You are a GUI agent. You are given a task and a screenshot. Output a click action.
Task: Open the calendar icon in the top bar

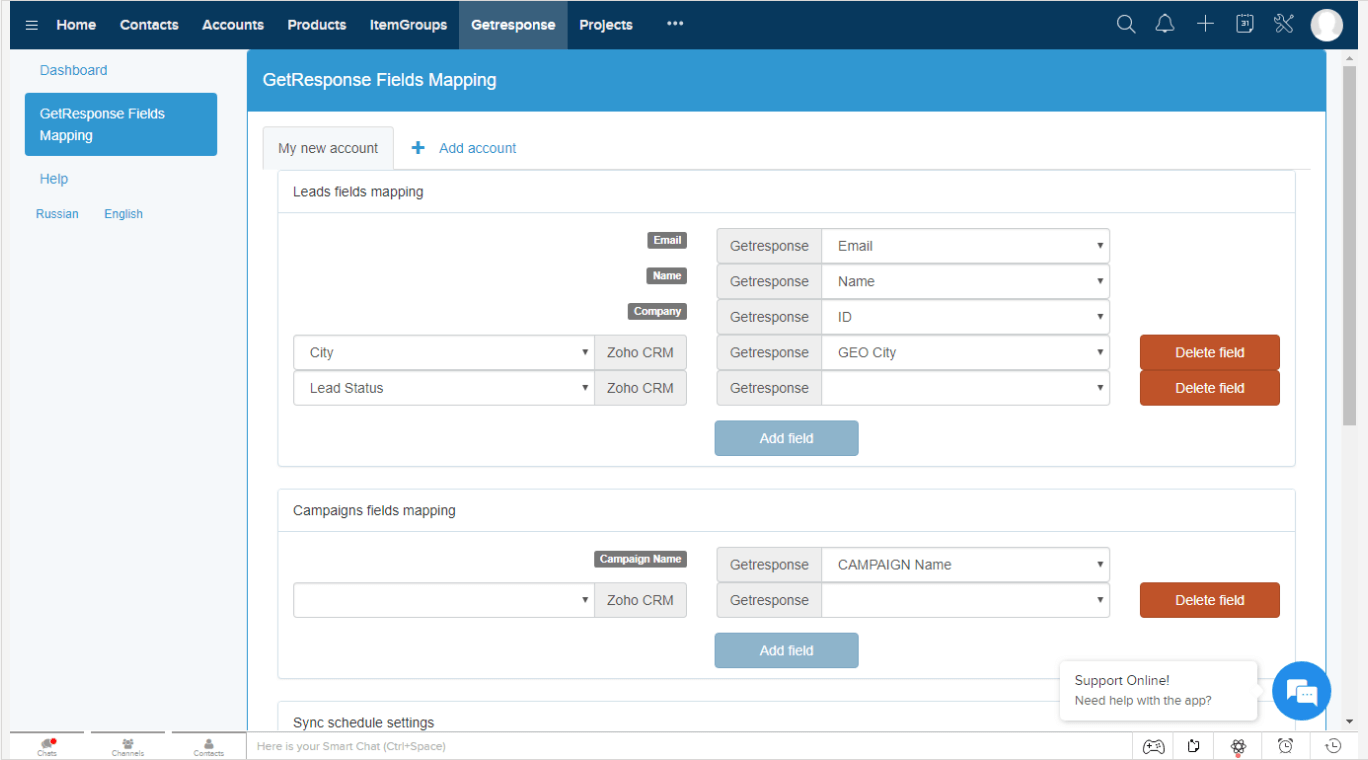[1244, 23]
